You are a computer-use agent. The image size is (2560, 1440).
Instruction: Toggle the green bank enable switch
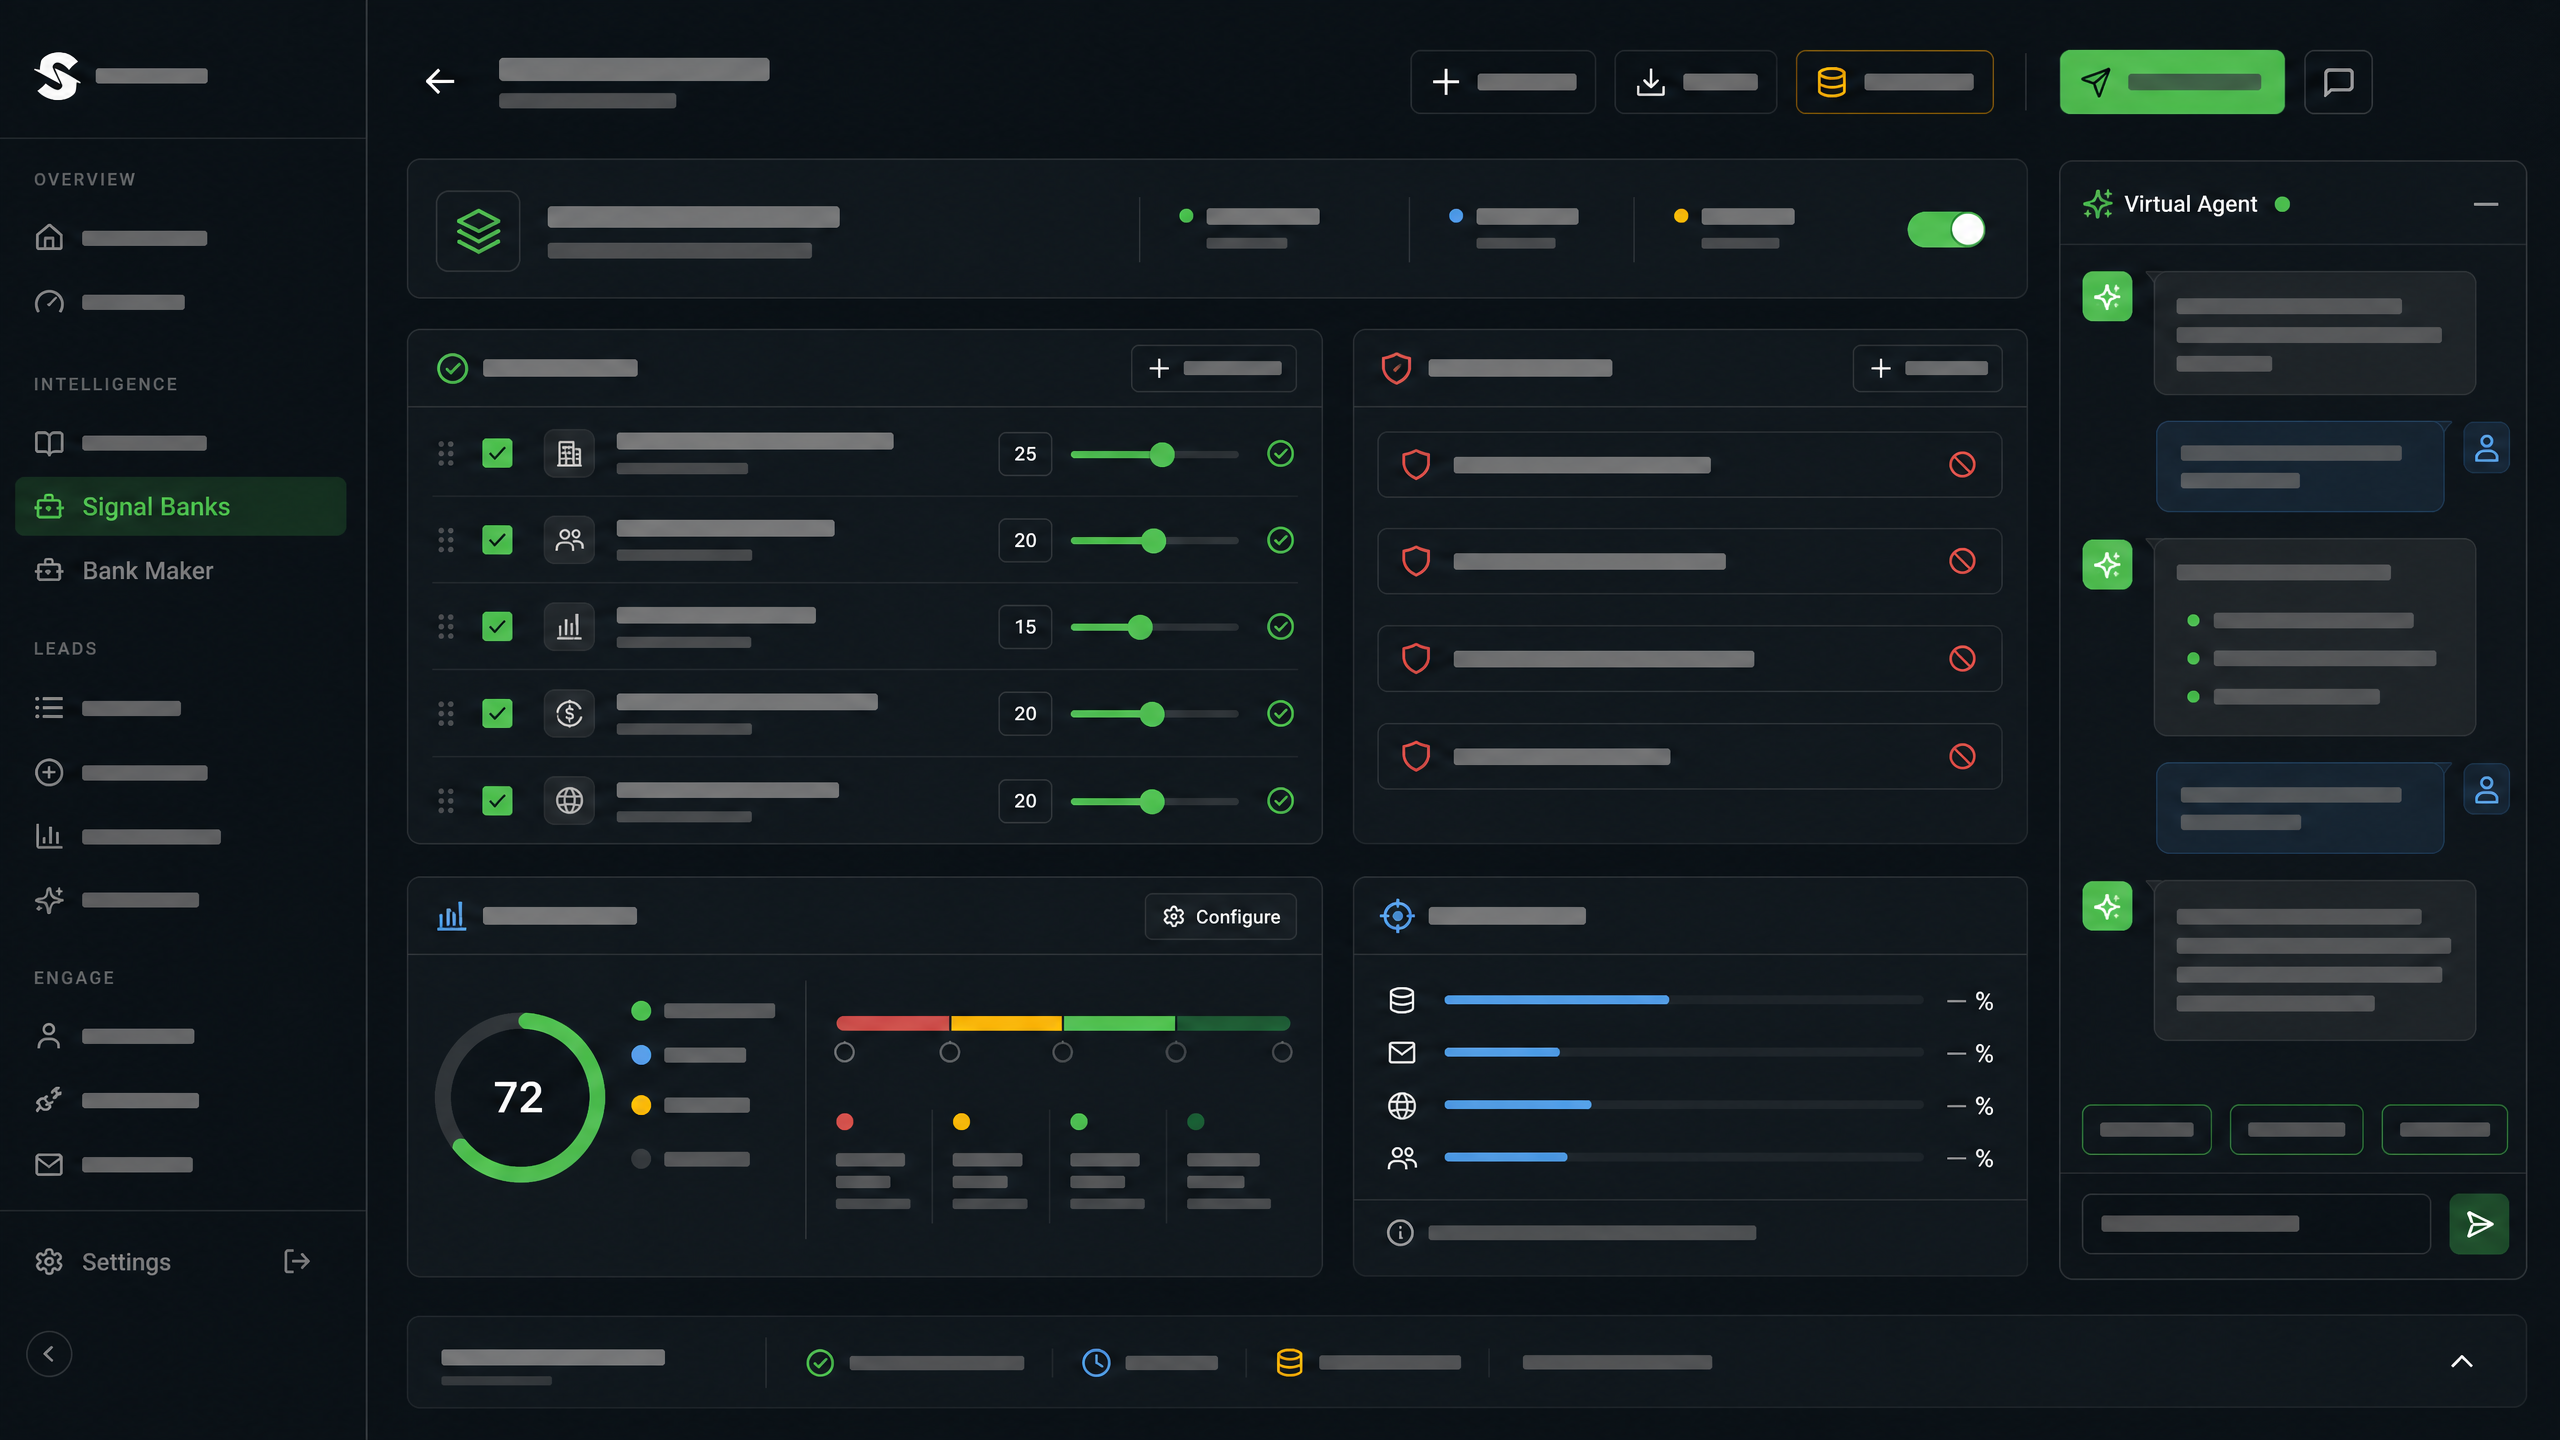pos(1946,229)
